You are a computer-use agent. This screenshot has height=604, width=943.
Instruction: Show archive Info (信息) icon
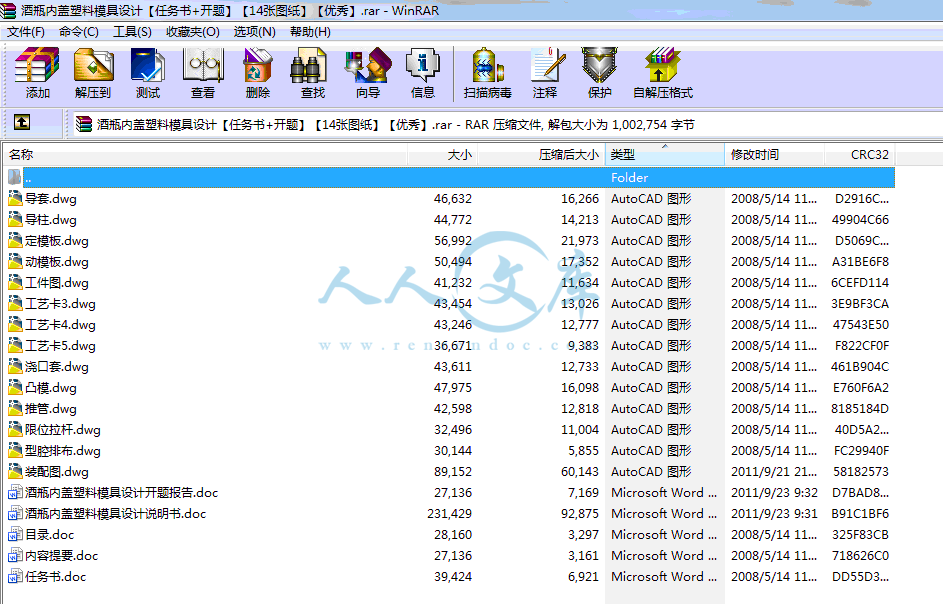423,65
